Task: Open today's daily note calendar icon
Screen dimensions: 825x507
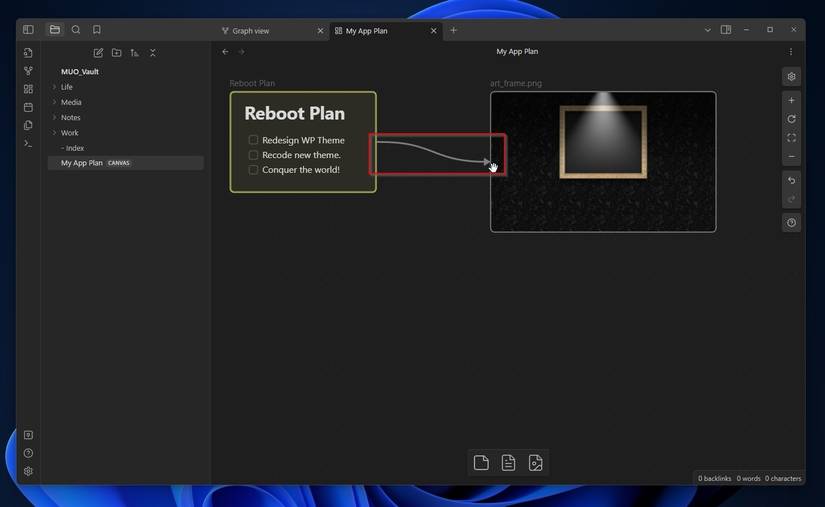Action: tap(28, 107)
